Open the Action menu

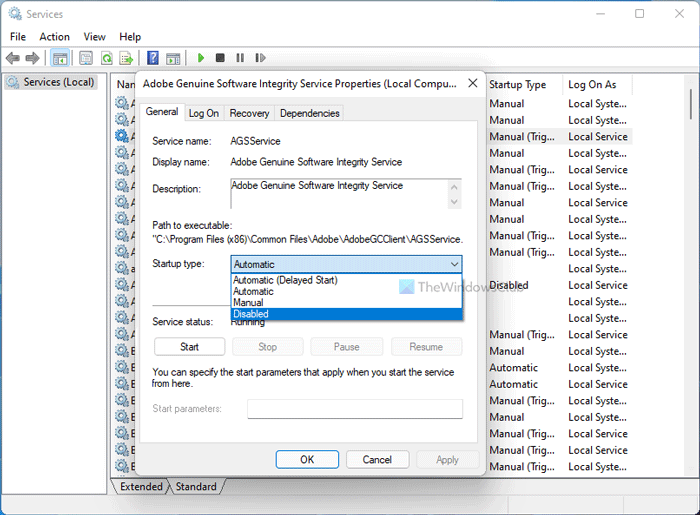(54, 37)
